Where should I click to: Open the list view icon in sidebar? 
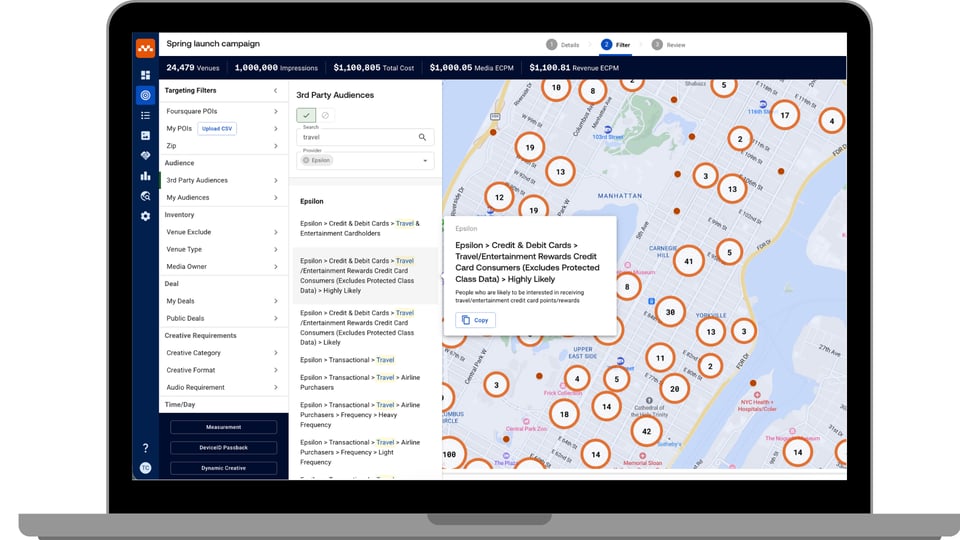(x=145, y=116)
